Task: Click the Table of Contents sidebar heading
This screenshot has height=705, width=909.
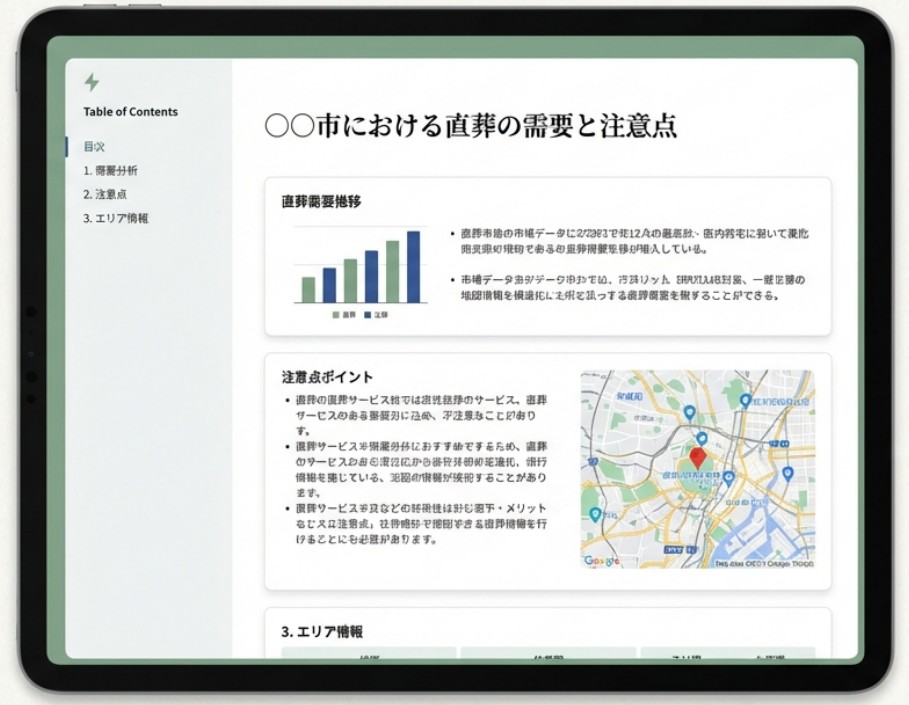Action: pos(131,112)
